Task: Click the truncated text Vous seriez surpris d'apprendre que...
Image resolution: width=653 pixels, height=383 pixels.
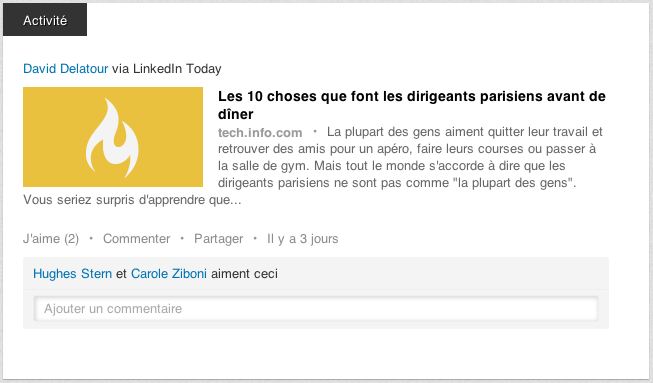Action: pos(132,200)
